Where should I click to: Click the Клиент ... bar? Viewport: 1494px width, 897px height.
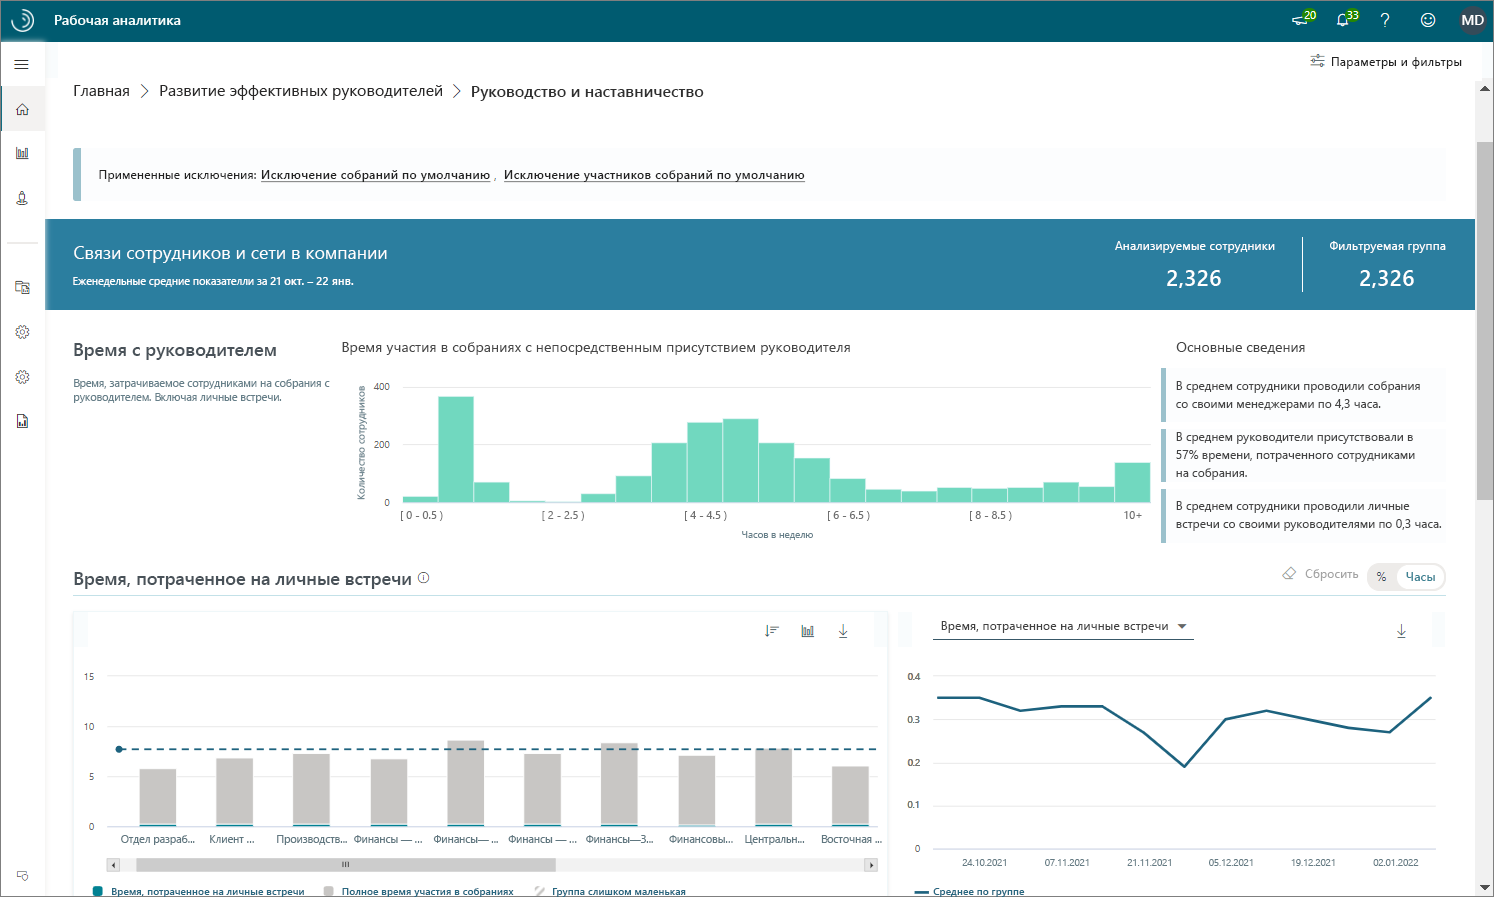(x=234, y=792)
